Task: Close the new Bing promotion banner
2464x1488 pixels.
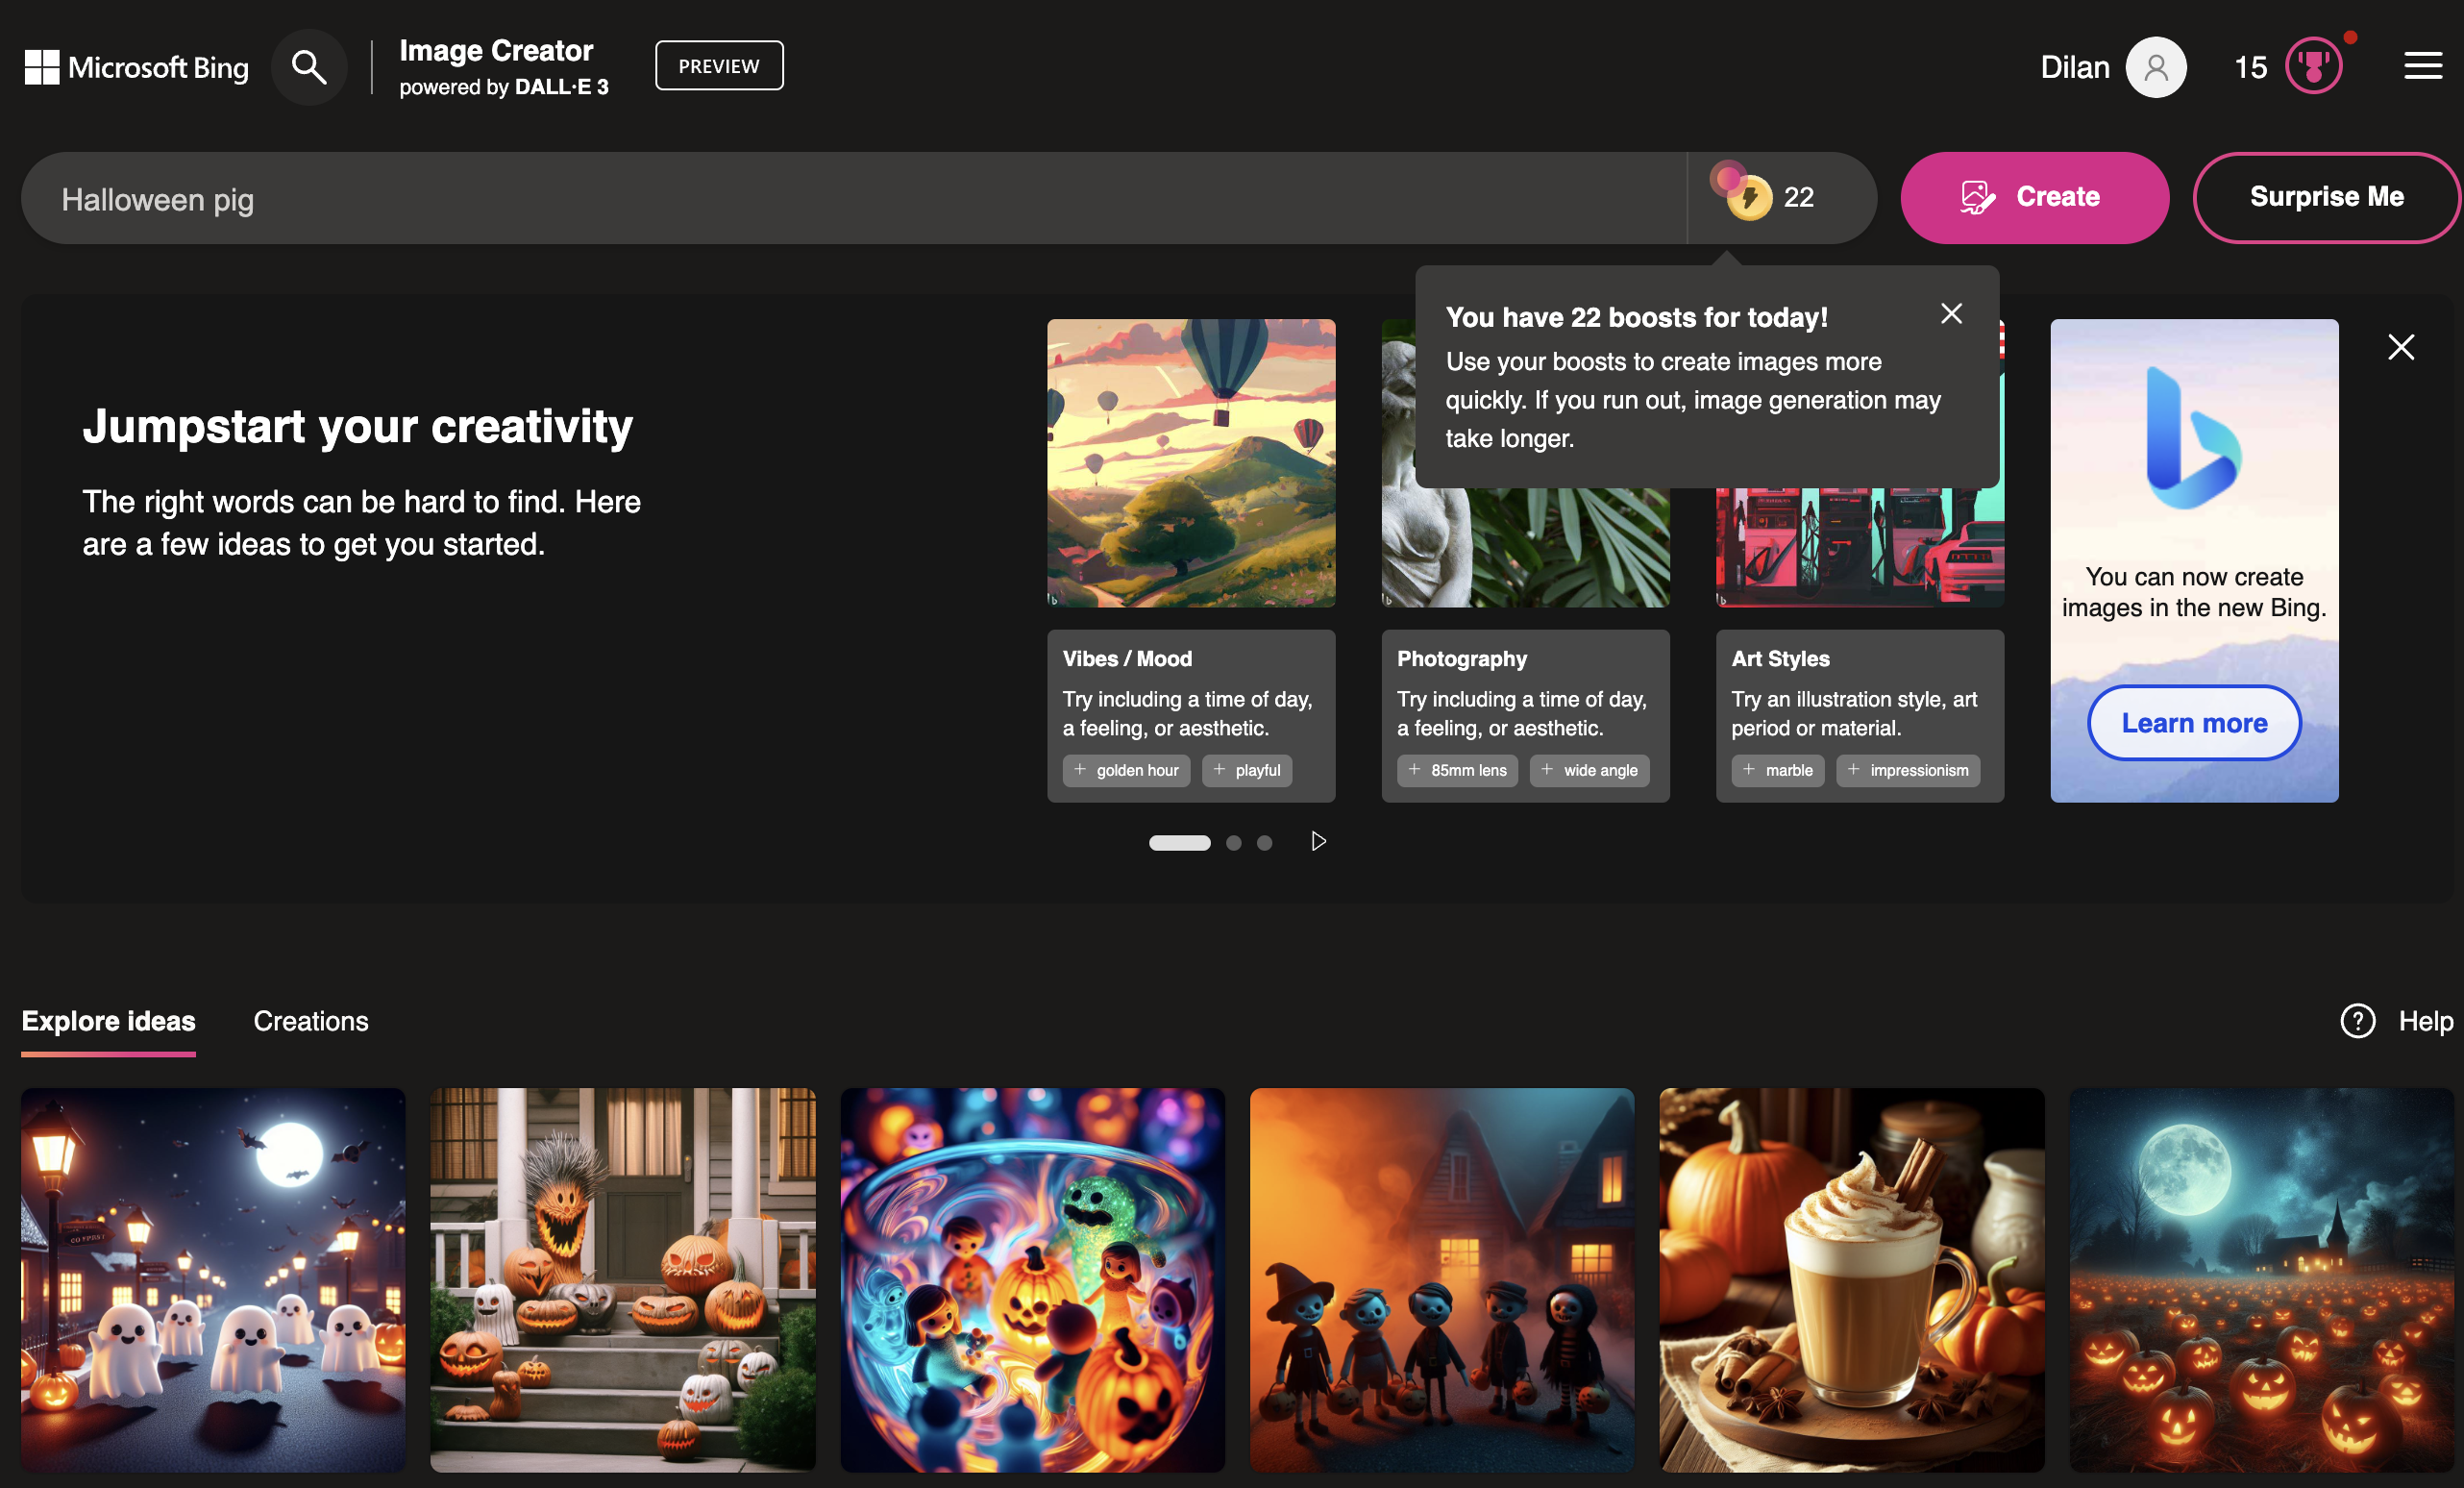Action: click(x=2401, y=347)
